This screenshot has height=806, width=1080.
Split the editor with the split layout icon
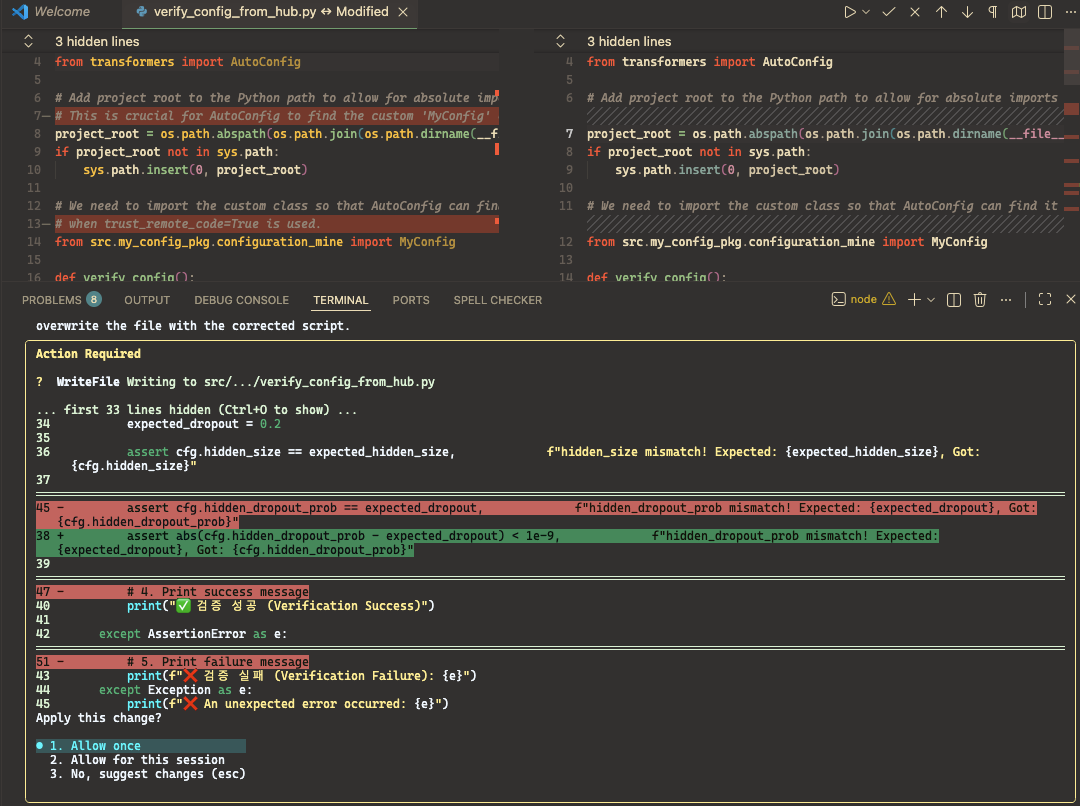coord(1045,12)
